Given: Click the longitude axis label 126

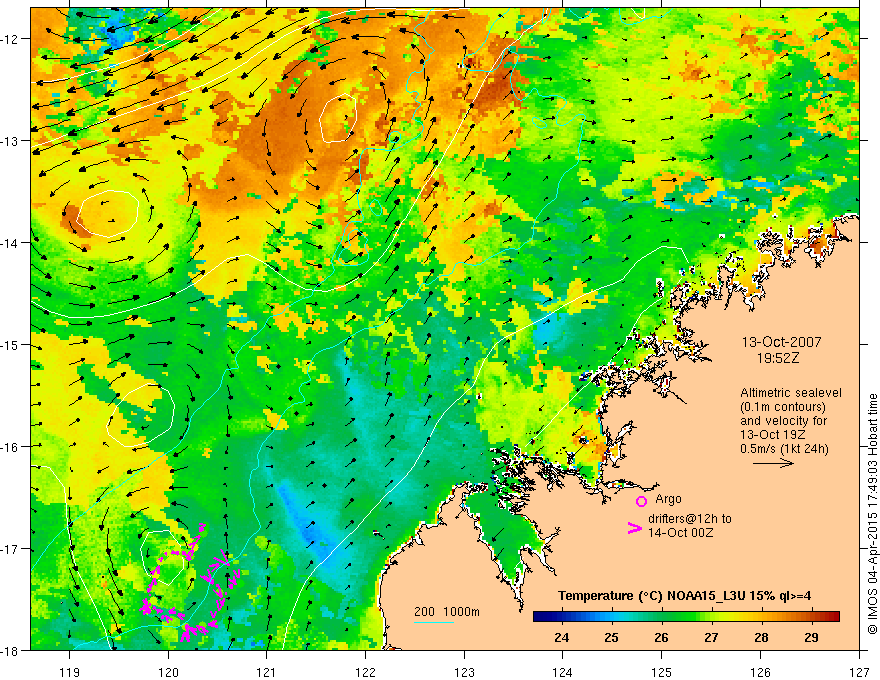Looking at the screenshot, I should [x=760, y=672].
